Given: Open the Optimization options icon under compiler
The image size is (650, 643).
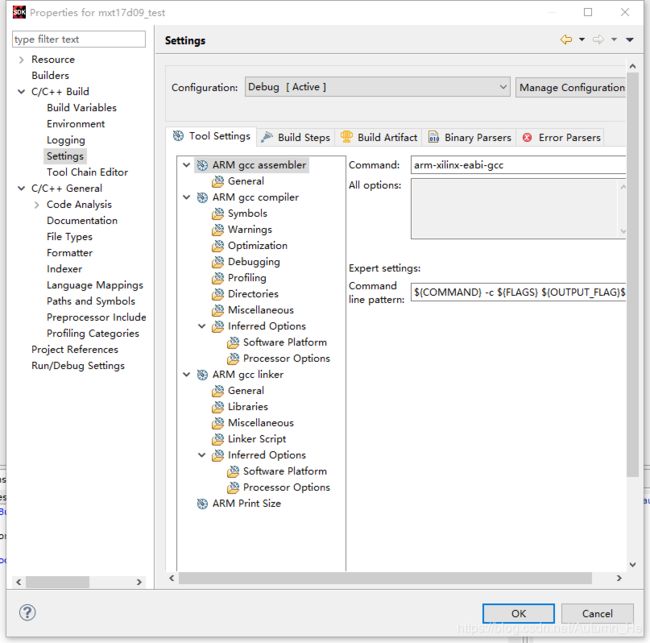Looking at the screenshot, I should tap(218, 245).
